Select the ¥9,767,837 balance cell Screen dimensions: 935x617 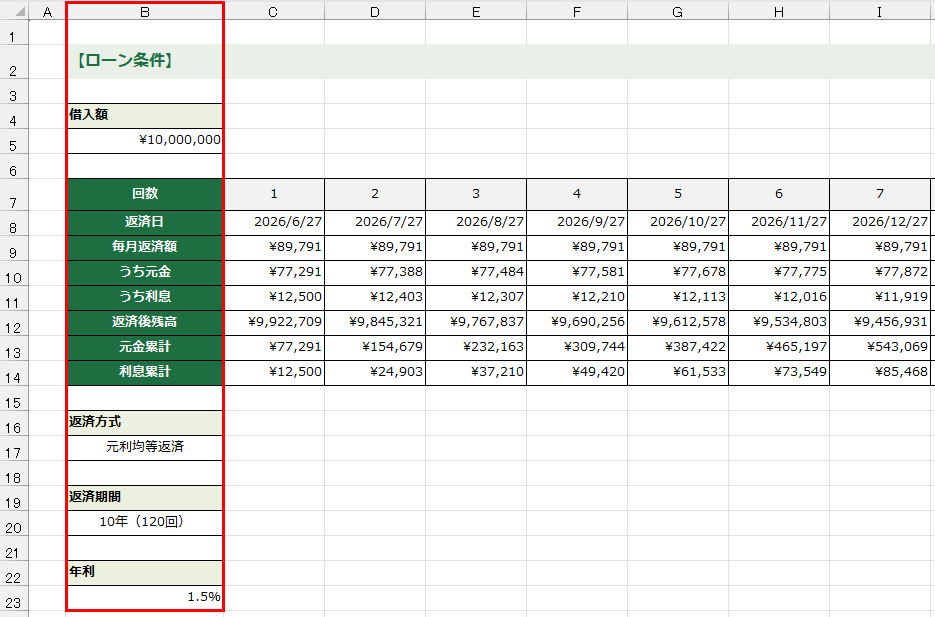(476, 323)
